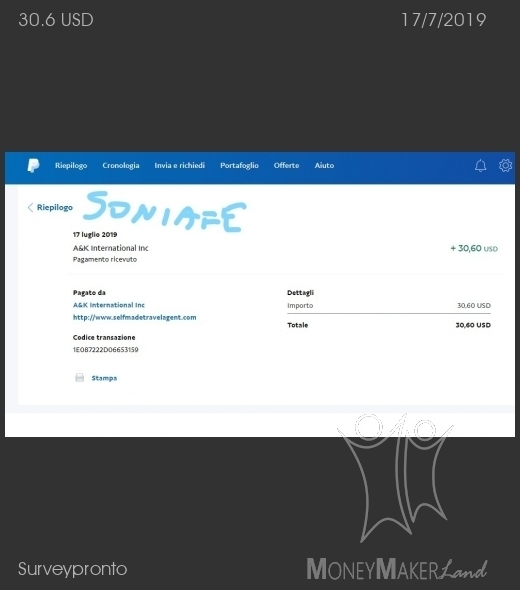This screenshot has height=590, width=520.
Task: Open the notifications bell icon
Action: click(x=480, y=166)
